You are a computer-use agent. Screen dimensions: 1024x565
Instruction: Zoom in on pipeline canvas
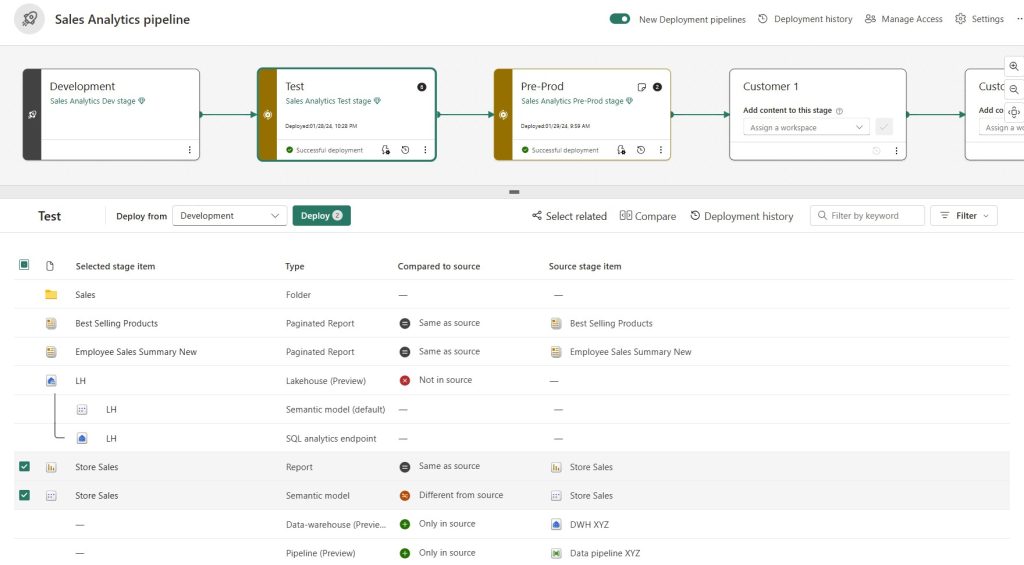point(1014,67)
